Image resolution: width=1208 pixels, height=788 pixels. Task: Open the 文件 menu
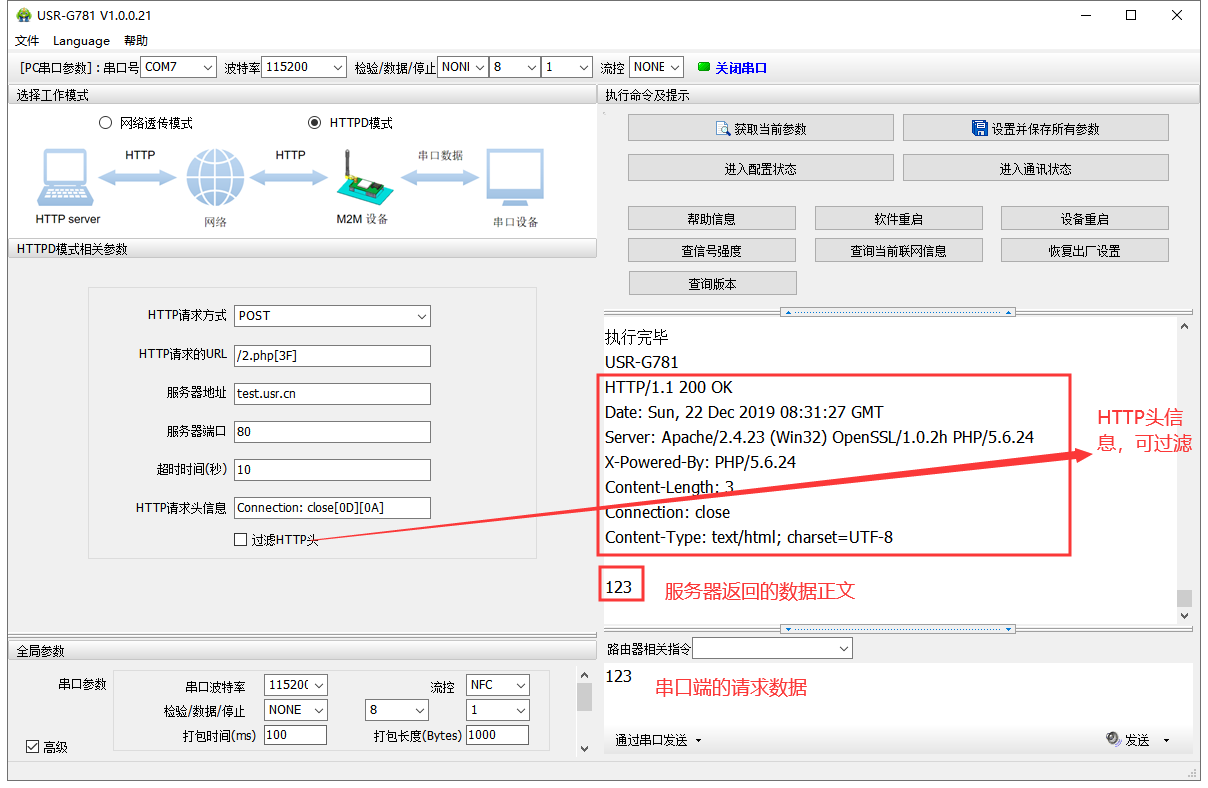(x=27, y=41)
